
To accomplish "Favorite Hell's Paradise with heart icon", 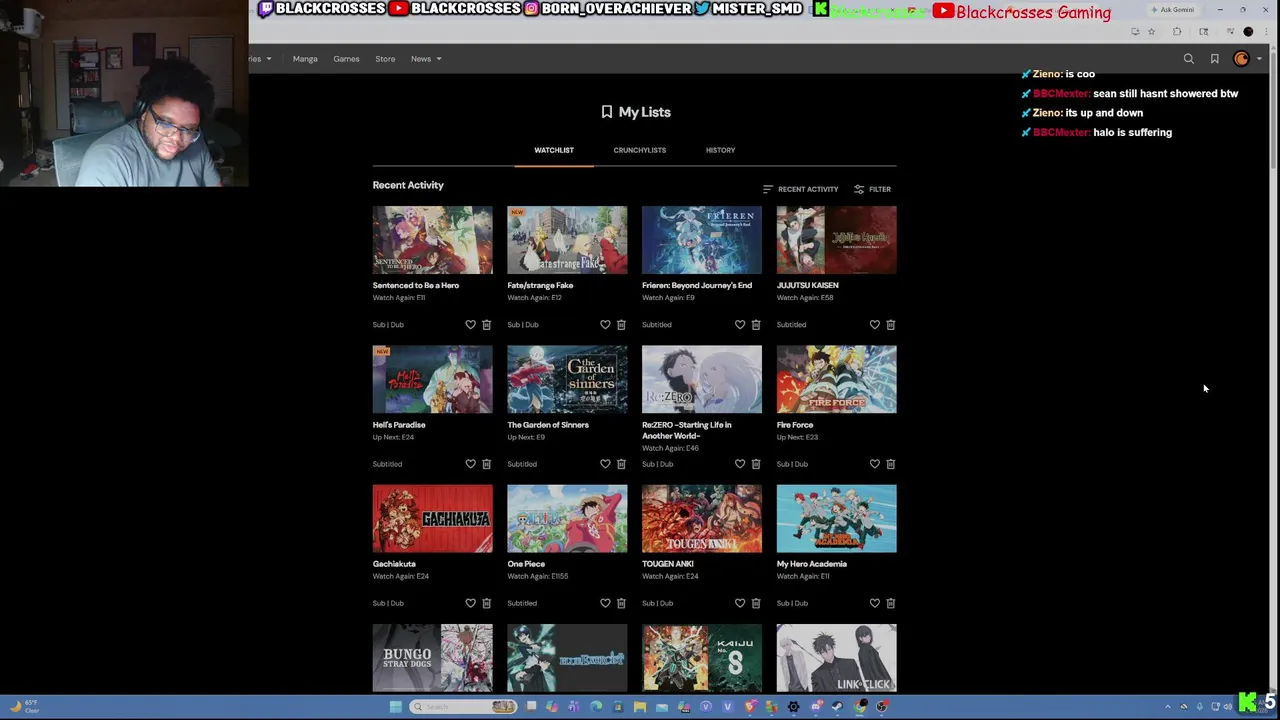I will (x=470, y=464).
